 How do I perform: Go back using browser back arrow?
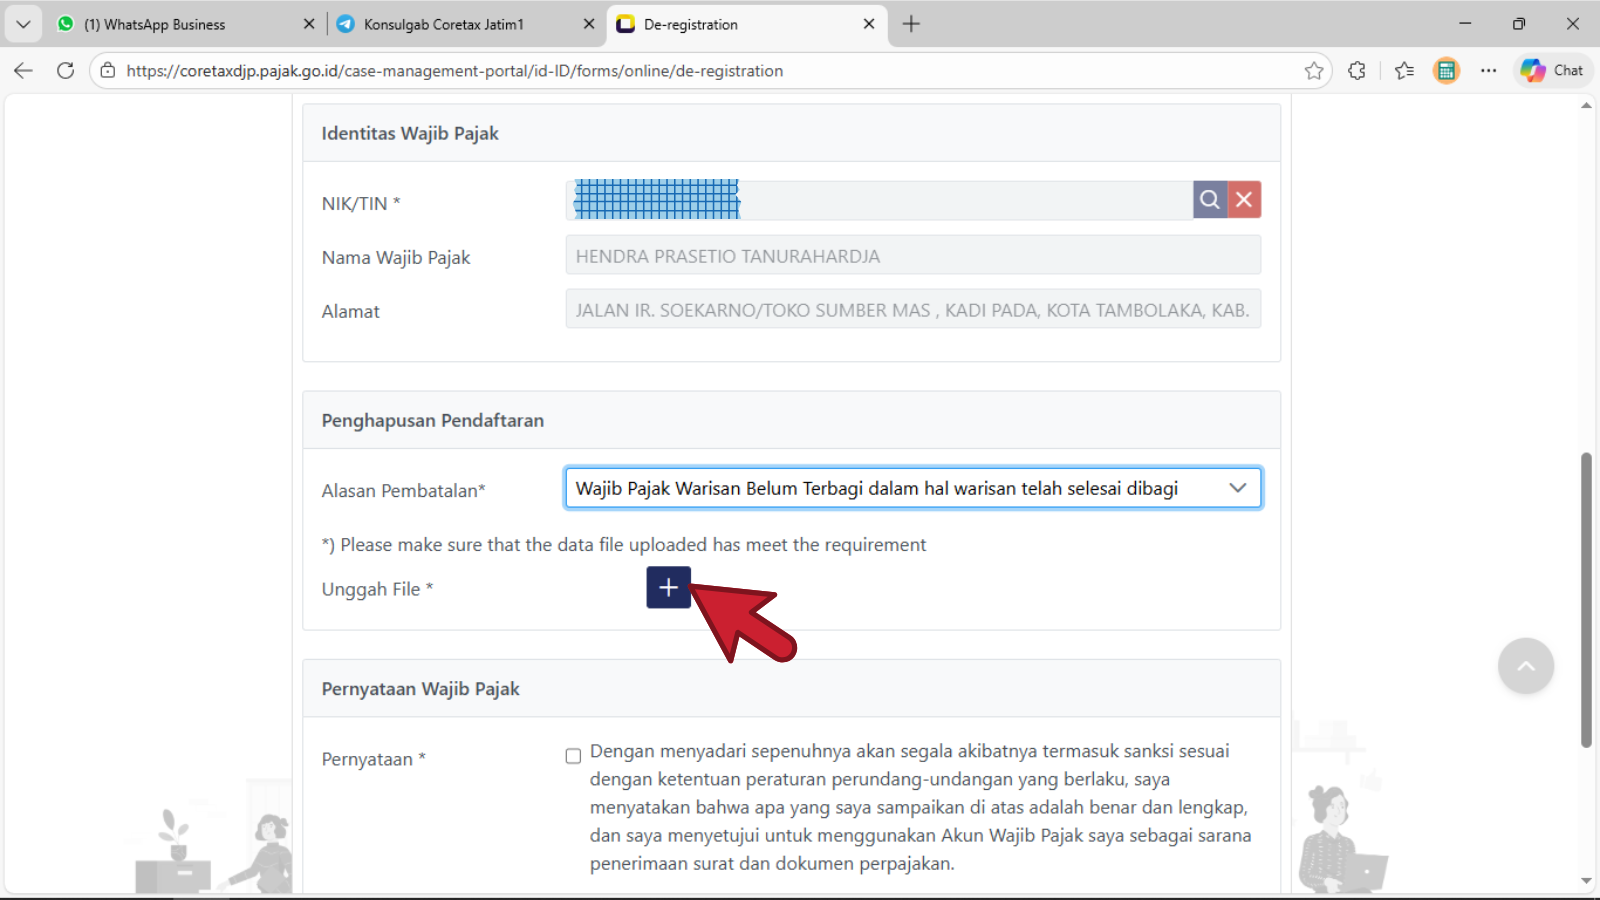[x=24, y=71]
